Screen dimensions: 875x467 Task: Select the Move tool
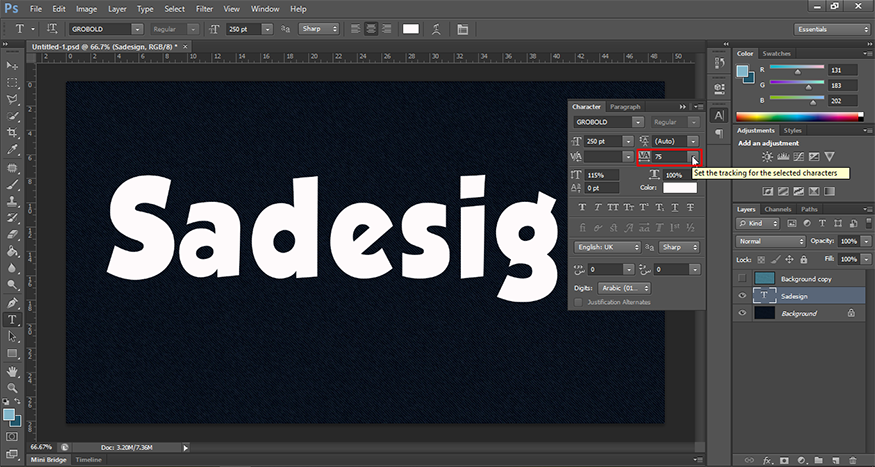[12, 65]
